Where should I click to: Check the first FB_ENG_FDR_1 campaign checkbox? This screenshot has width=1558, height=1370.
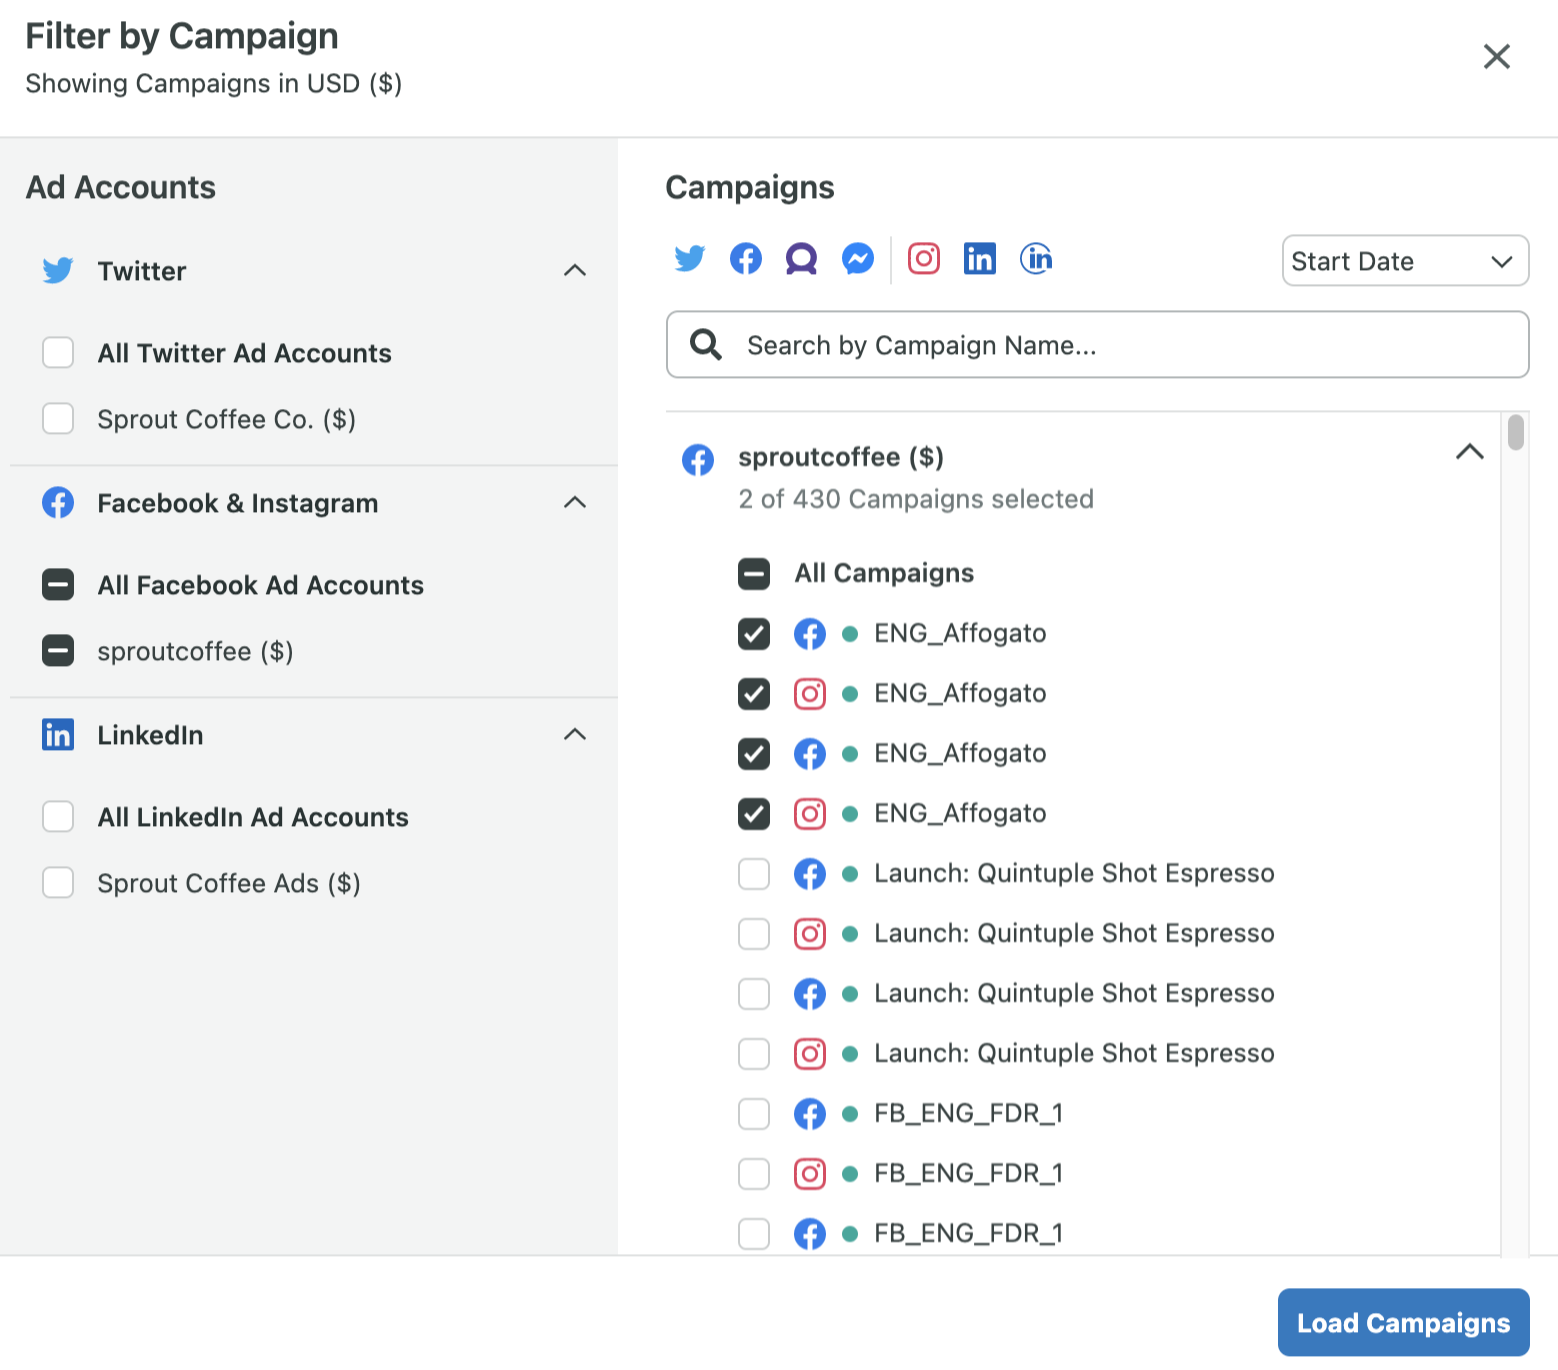754,1114
